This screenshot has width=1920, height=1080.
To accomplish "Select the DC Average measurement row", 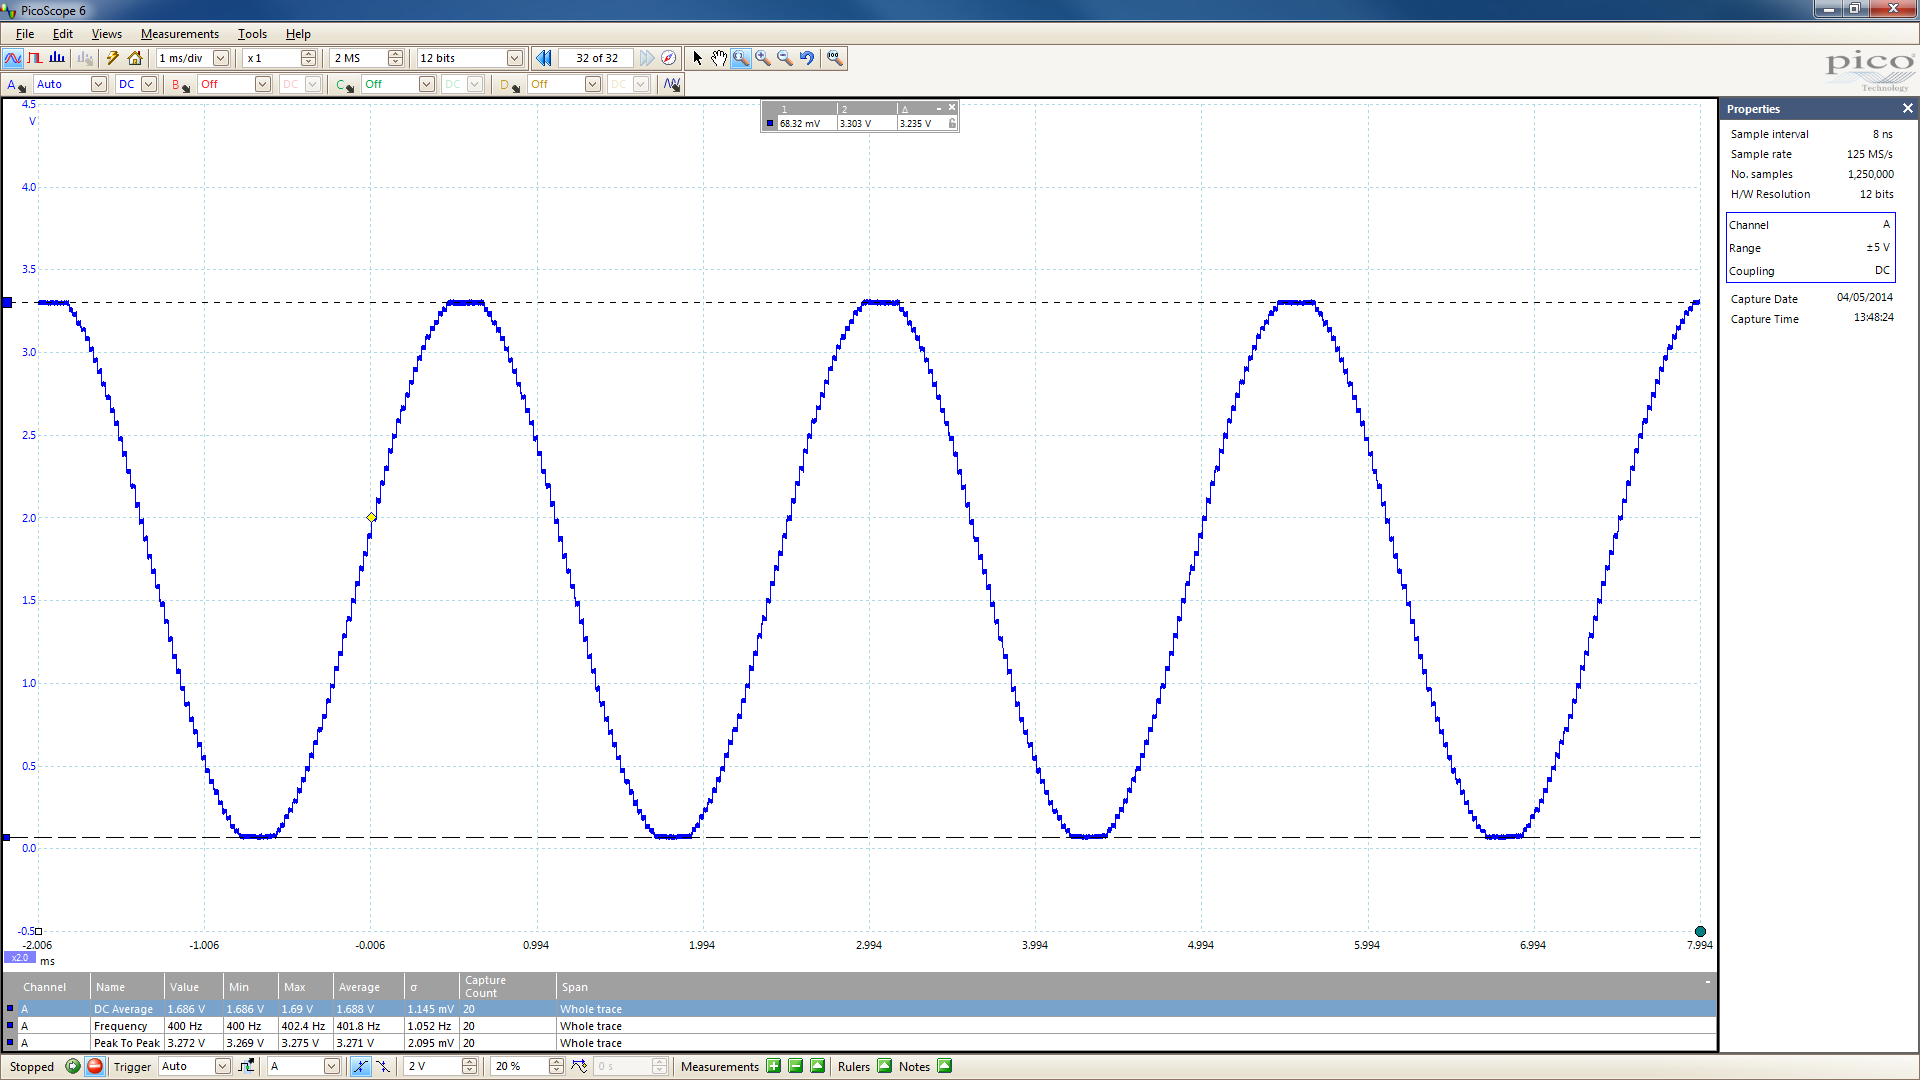I will click(860, 1009).
